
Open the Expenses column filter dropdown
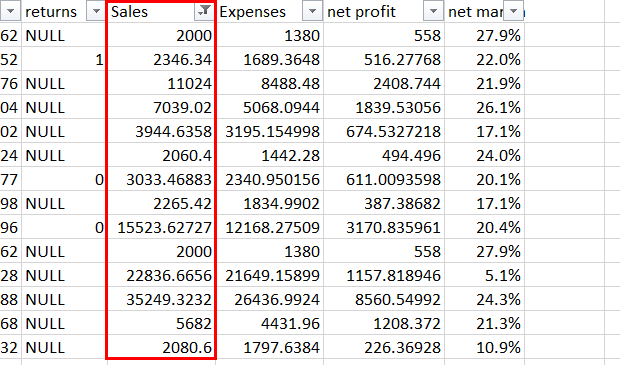[x=312, y=12]
